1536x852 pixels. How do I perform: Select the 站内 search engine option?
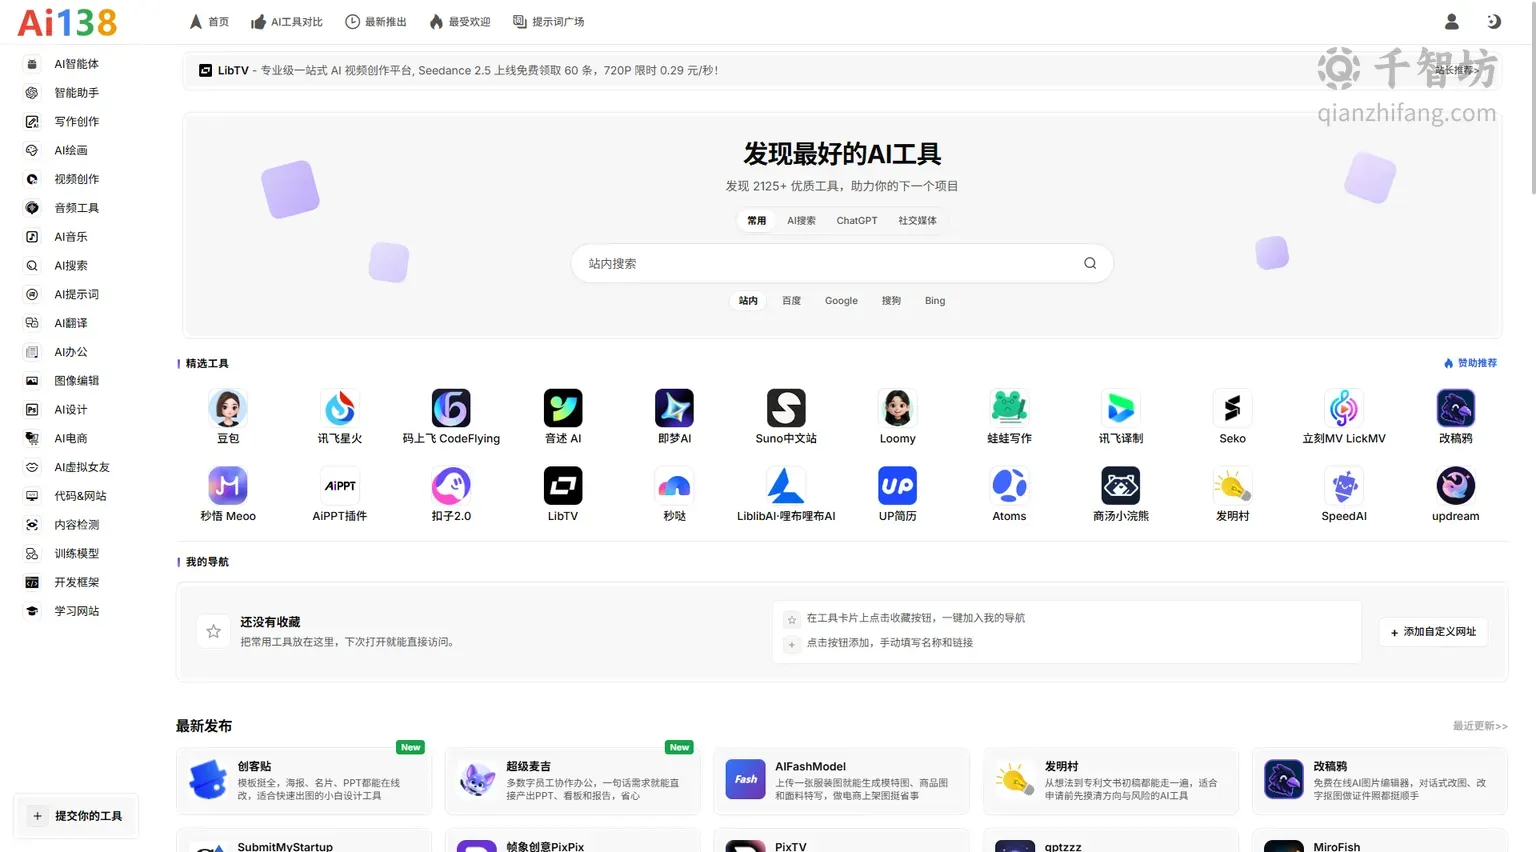click(748, 300)
